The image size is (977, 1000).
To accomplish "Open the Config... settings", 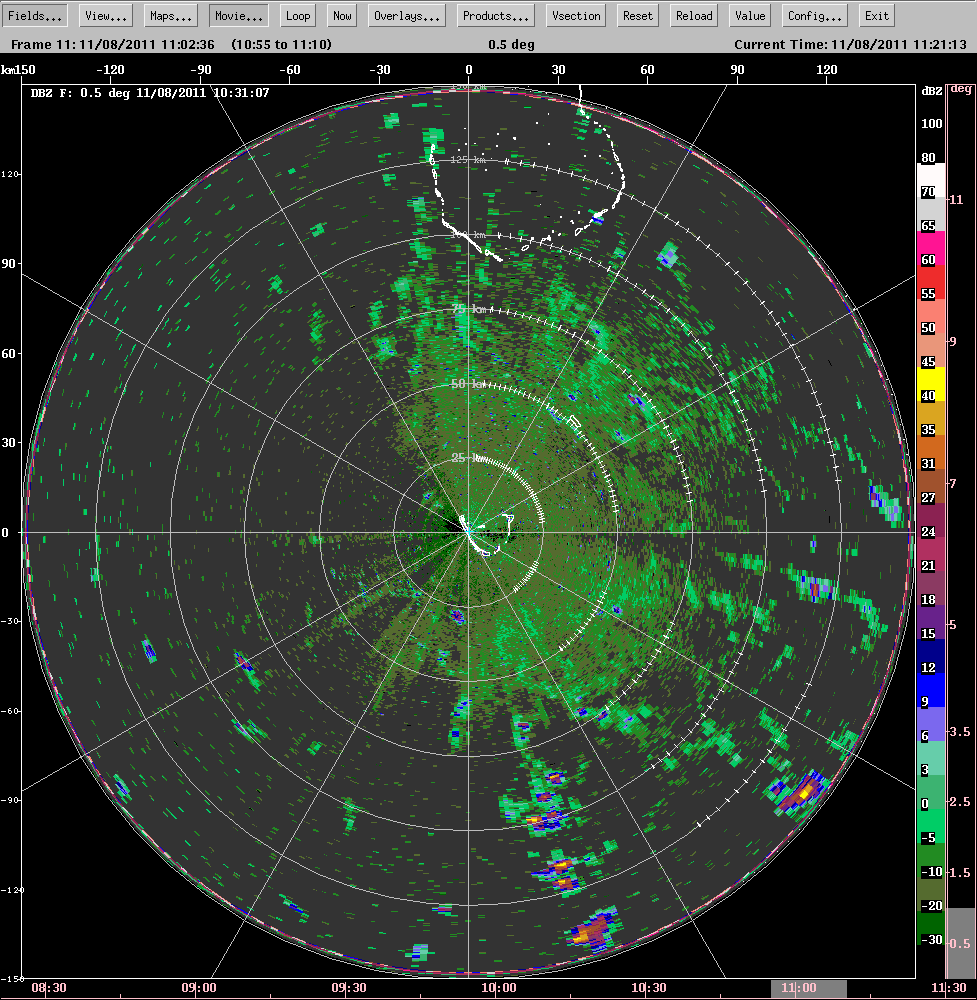I will coord(814,16).
